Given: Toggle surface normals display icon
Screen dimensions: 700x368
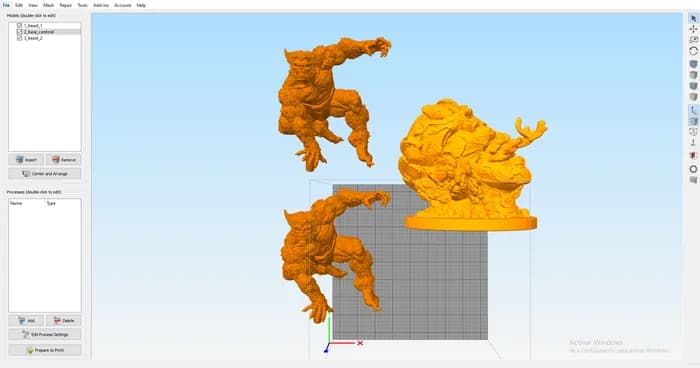Looking at the screenshot, I should coord(693,142).
